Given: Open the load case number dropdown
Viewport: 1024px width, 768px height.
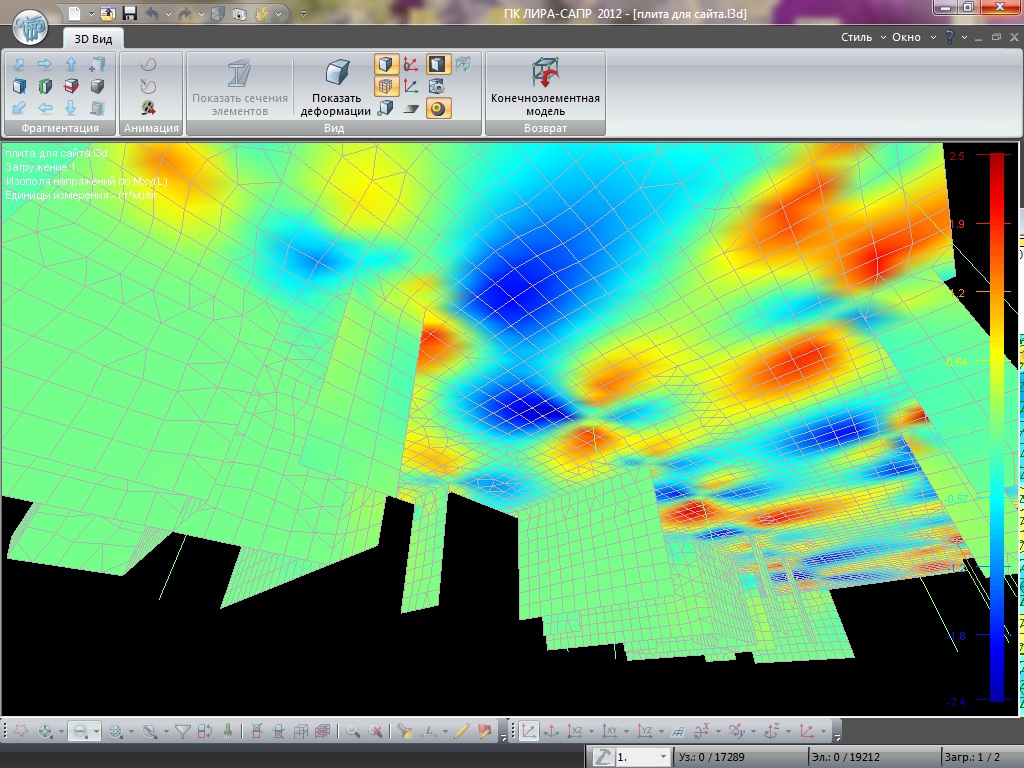Looking at the screenshot, I should pyautogui.click(x=663, y=757).
